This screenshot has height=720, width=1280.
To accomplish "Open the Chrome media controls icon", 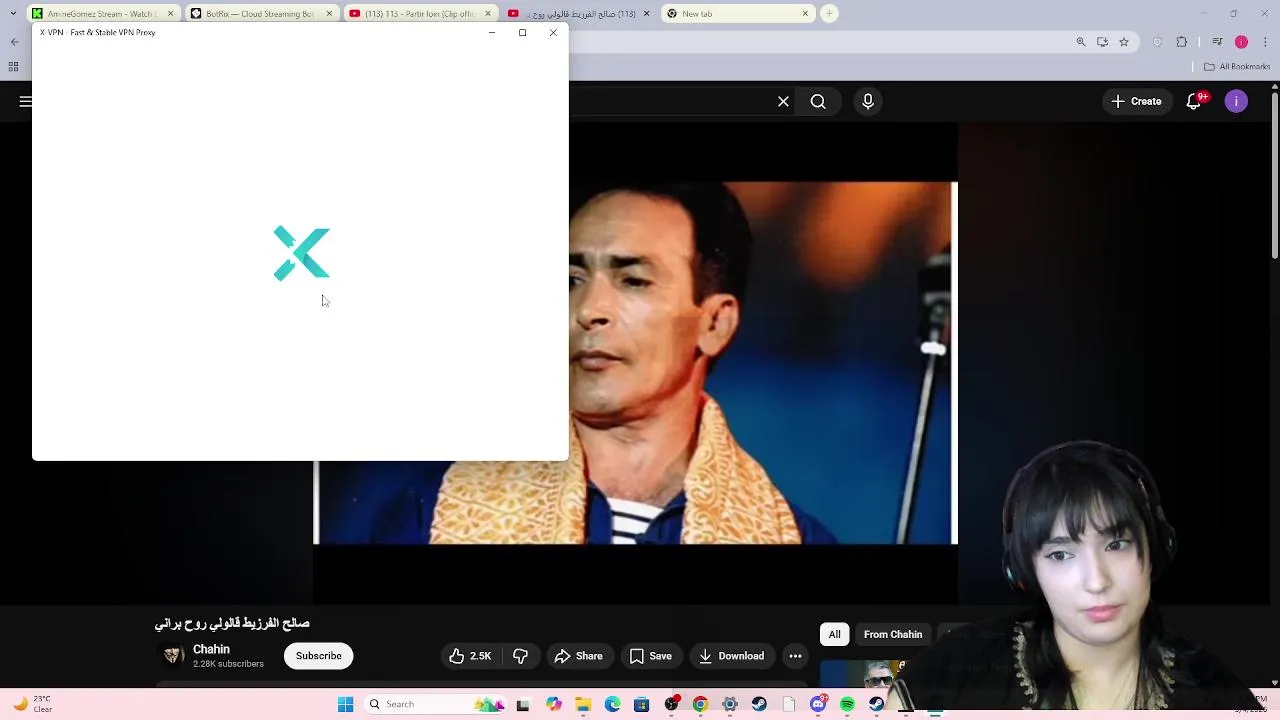I will (x=1217, y=42).
